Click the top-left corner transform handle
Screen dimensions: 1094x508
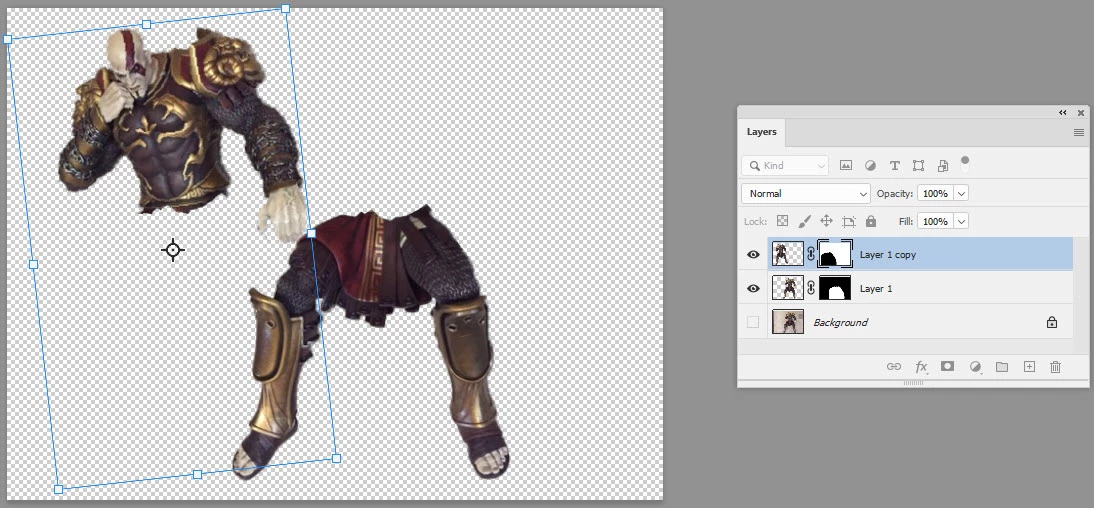coord(8,40)
